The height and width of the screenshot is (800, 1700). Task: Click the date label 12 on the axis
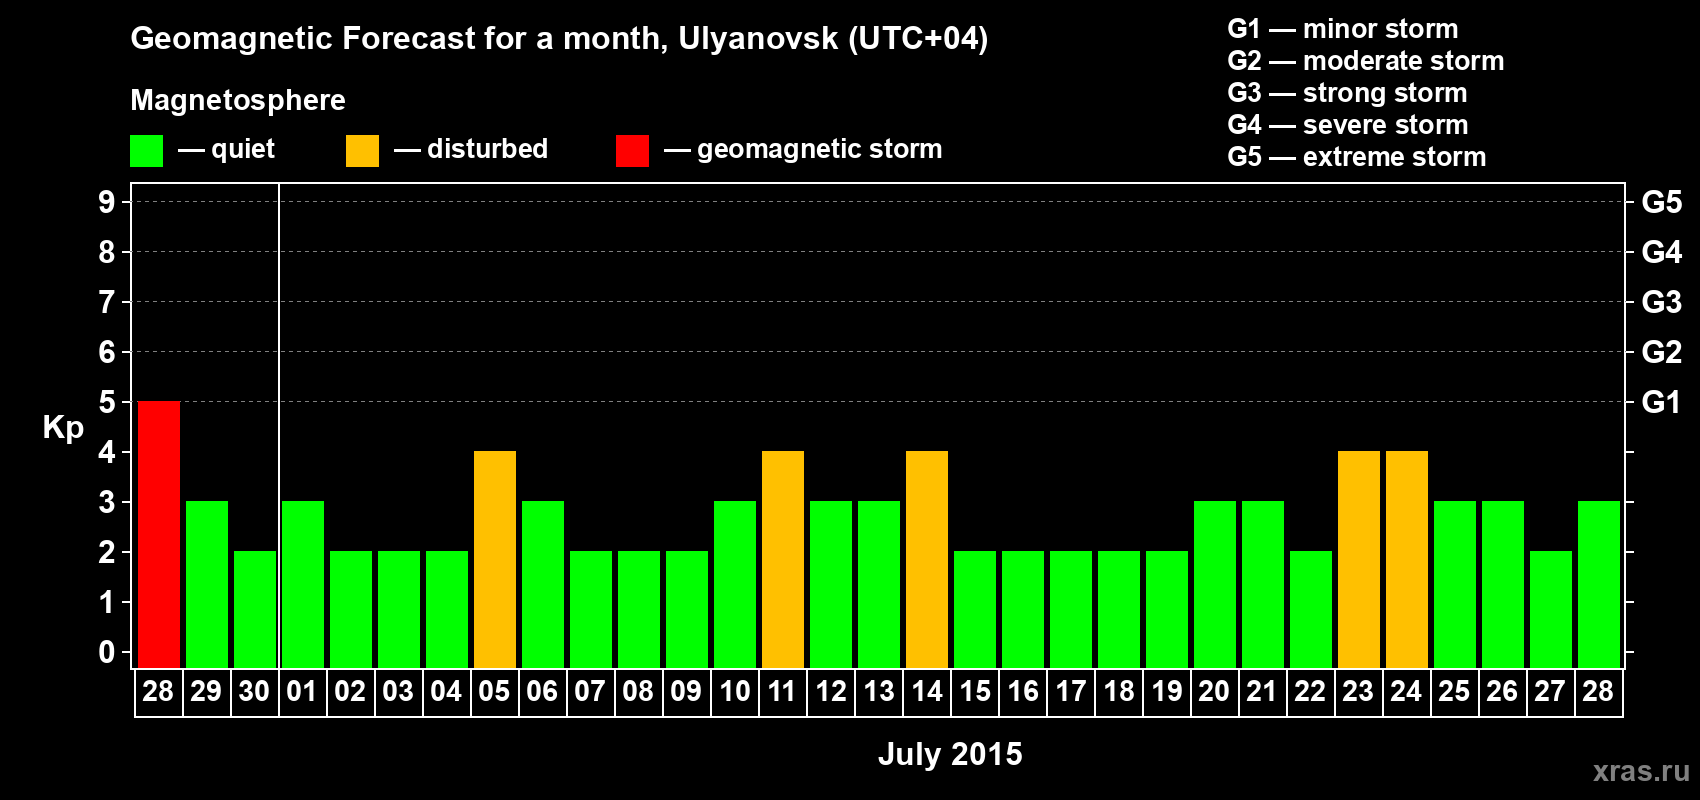[x=831, y=691]
